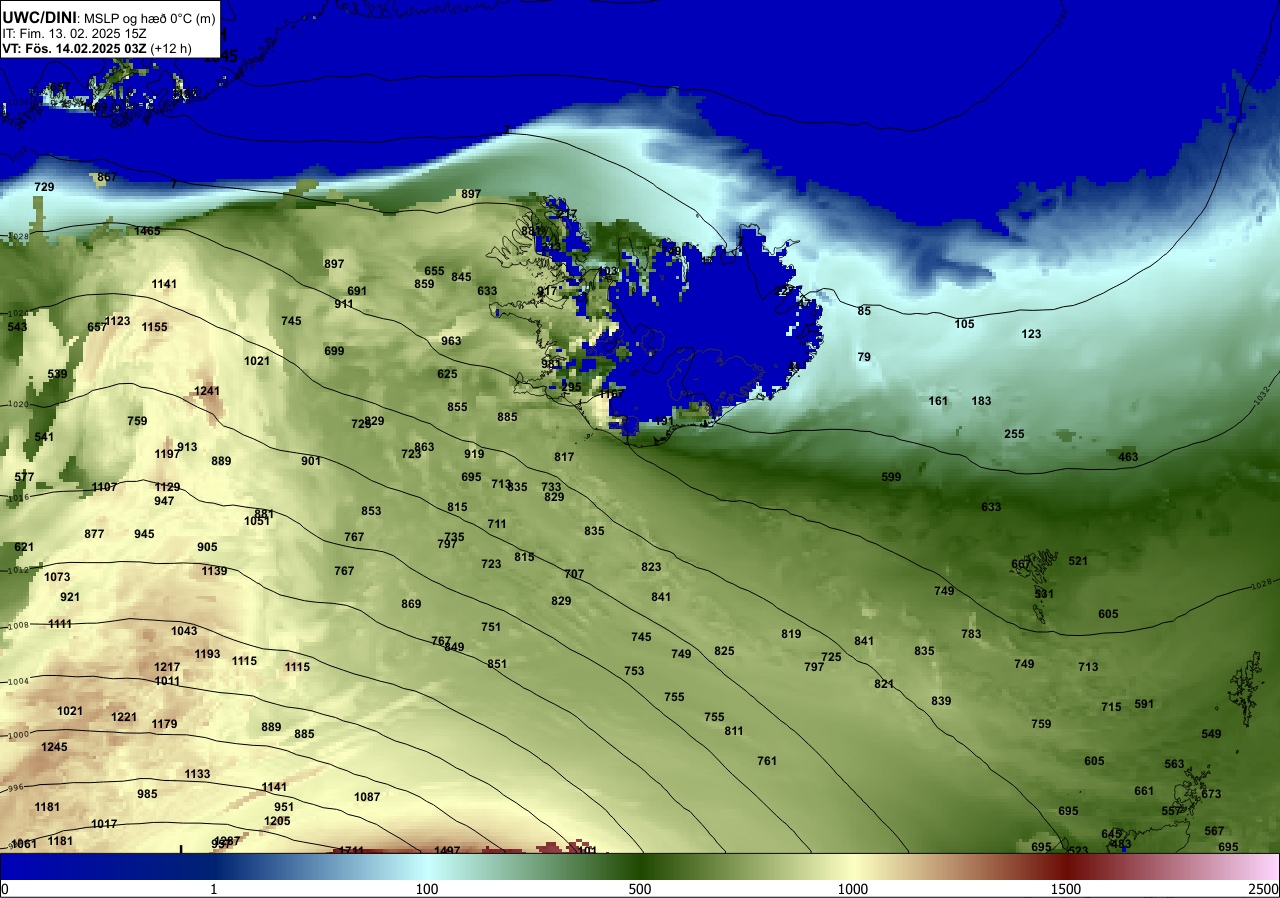The height and width of the screenshot is (898, 1280).
Task: Click the value 1139 on the map
Action: 214,571
